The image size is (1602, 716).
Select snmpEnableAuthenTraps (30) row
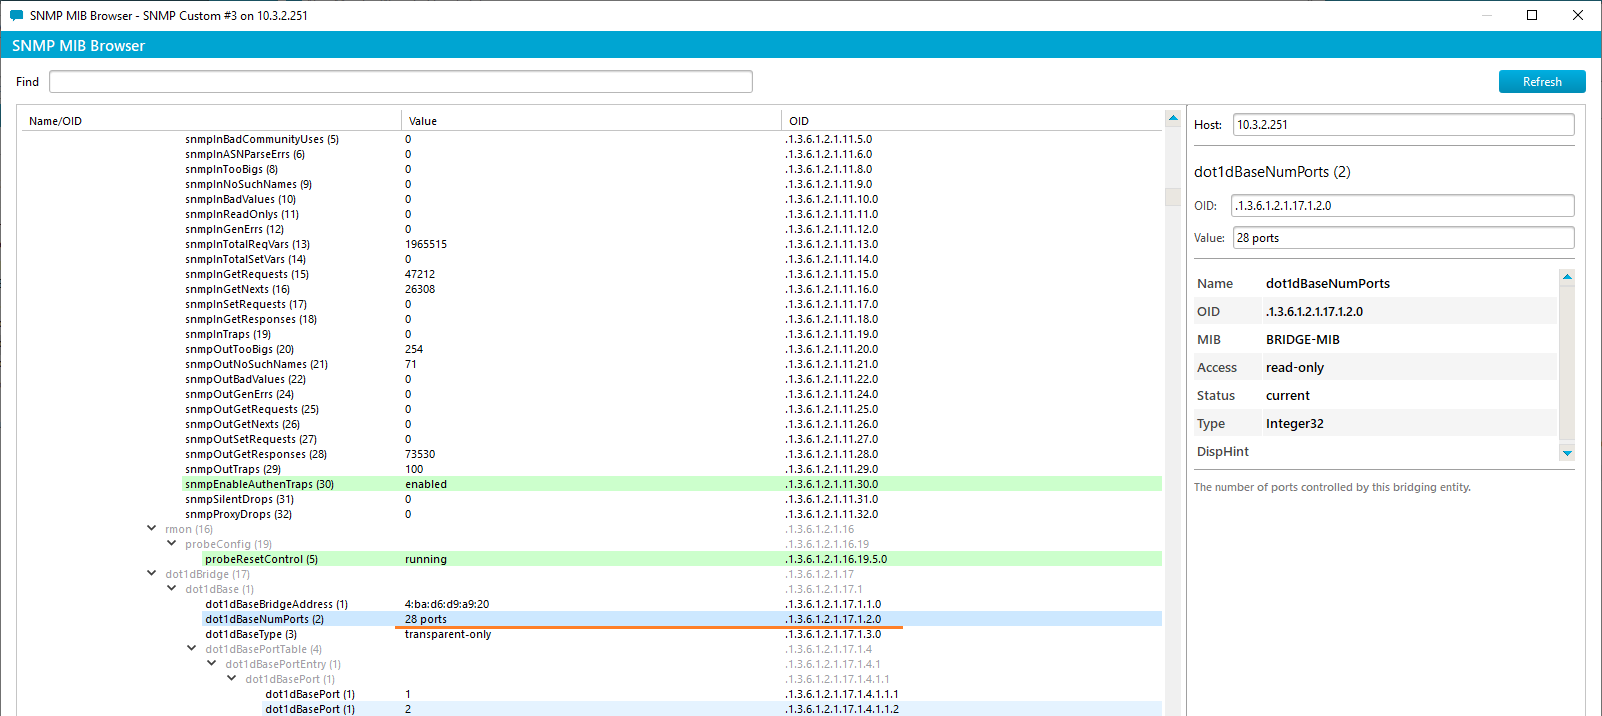click(x=672, y=484)
